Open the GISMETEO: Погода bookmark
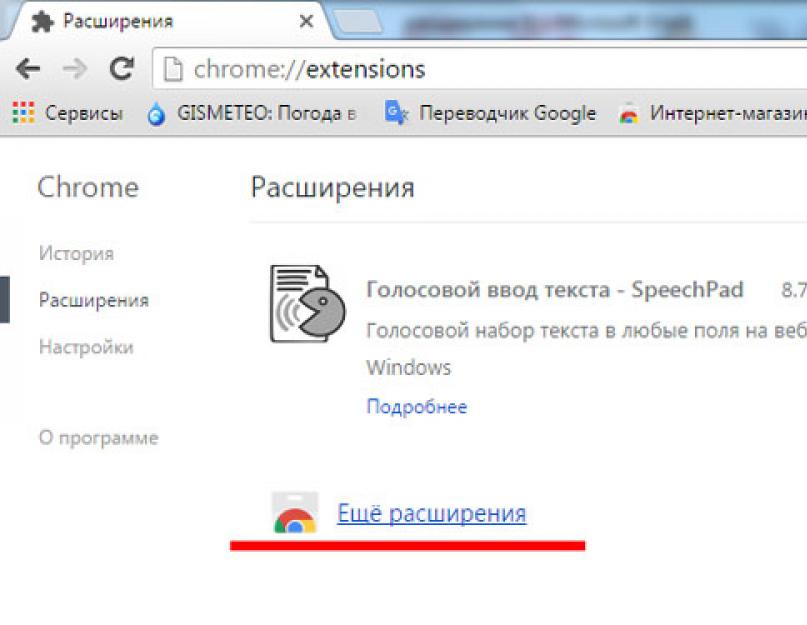Viewport: 807px width, 625px height. [251, 113]
